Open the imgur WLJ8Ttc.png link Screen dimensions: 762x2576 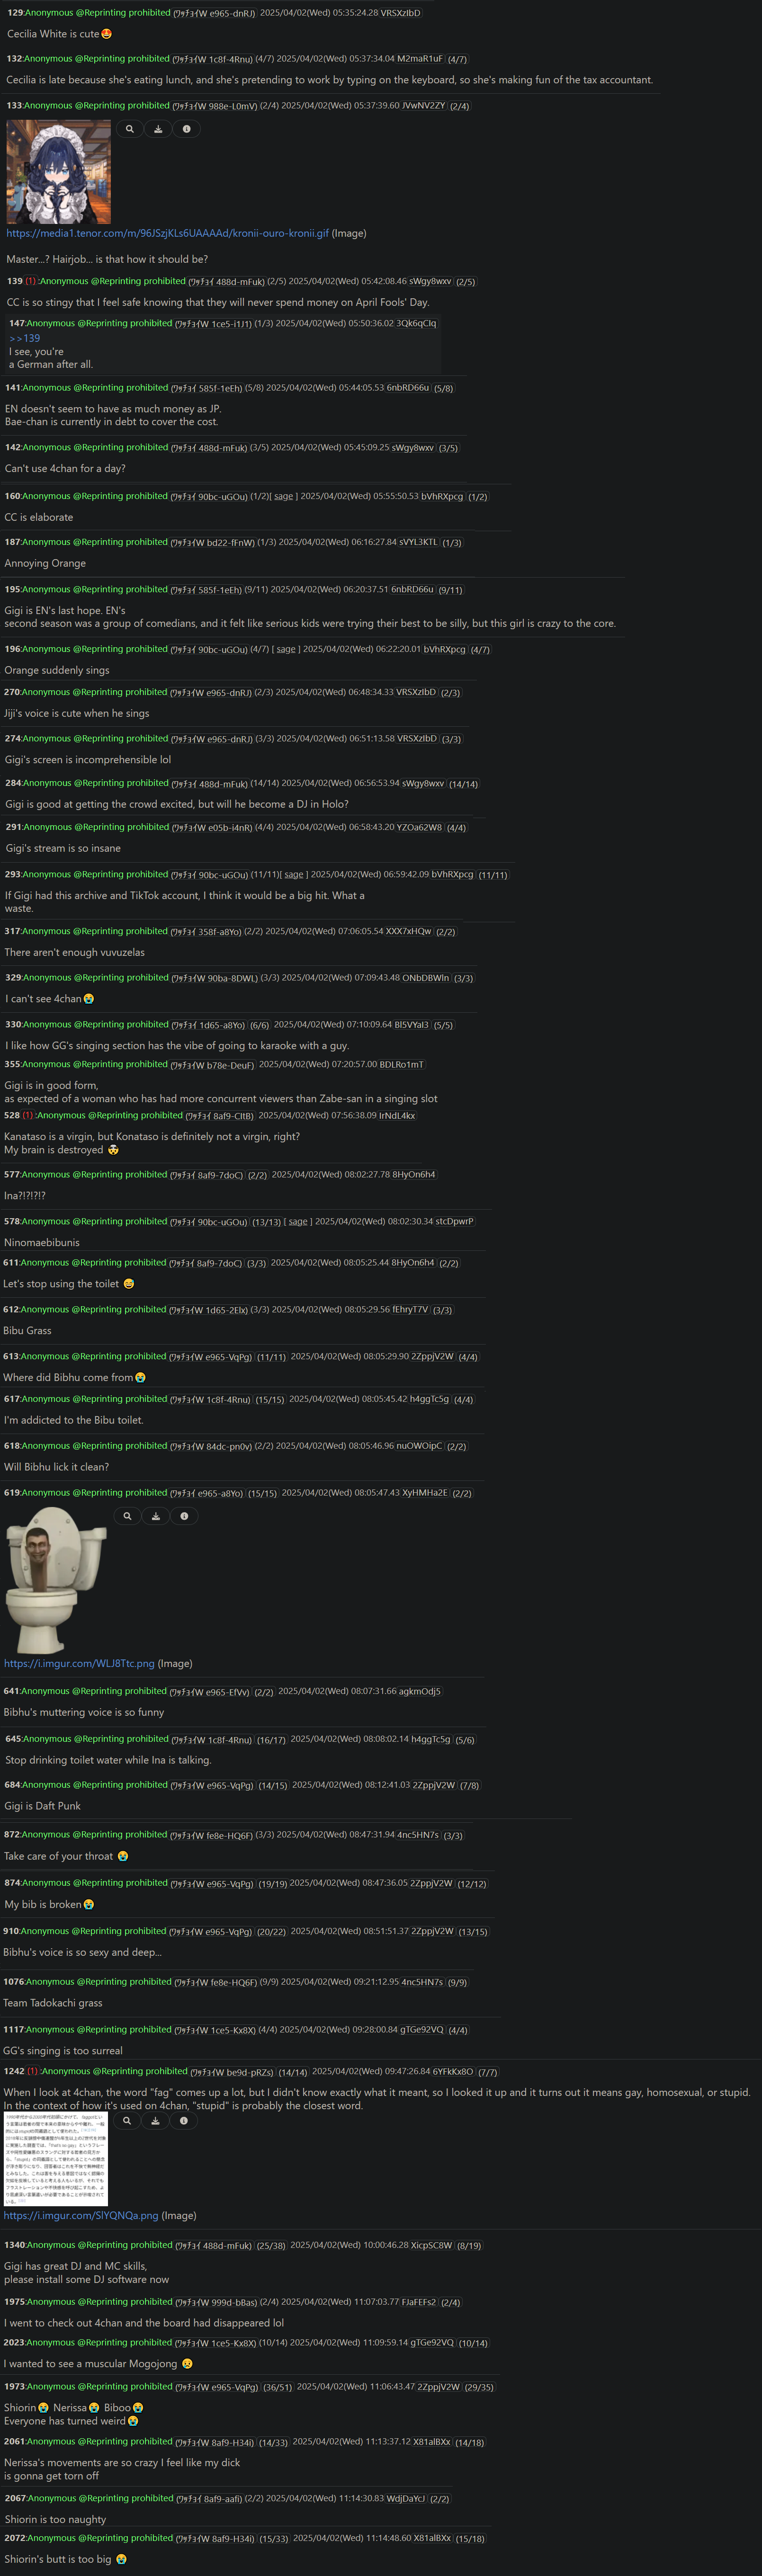tap(79, 1663)
